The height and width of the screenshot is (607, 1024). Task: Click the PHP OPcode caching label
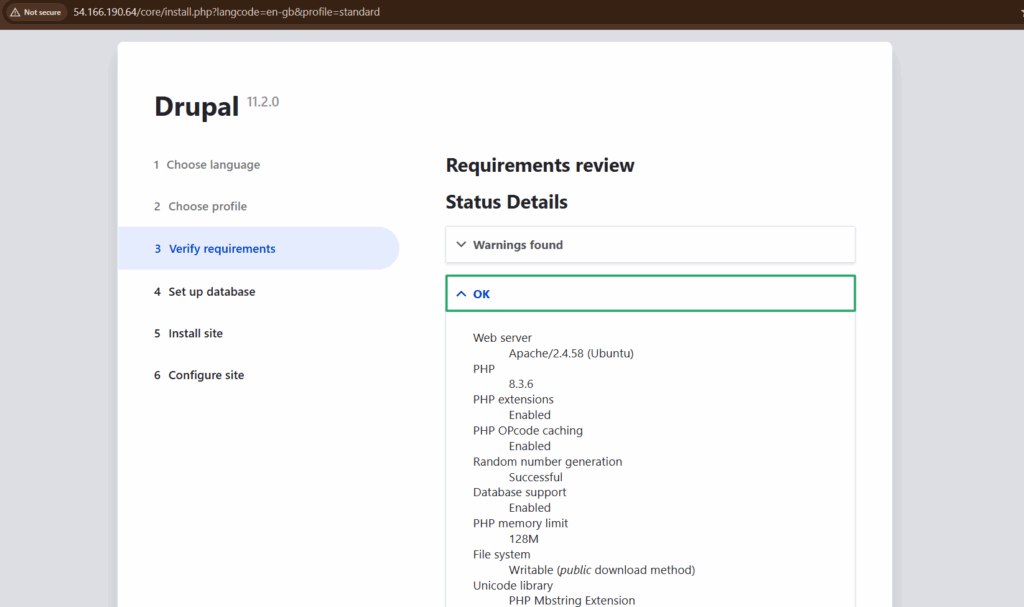pyautogui.click(x=528, y=431)
